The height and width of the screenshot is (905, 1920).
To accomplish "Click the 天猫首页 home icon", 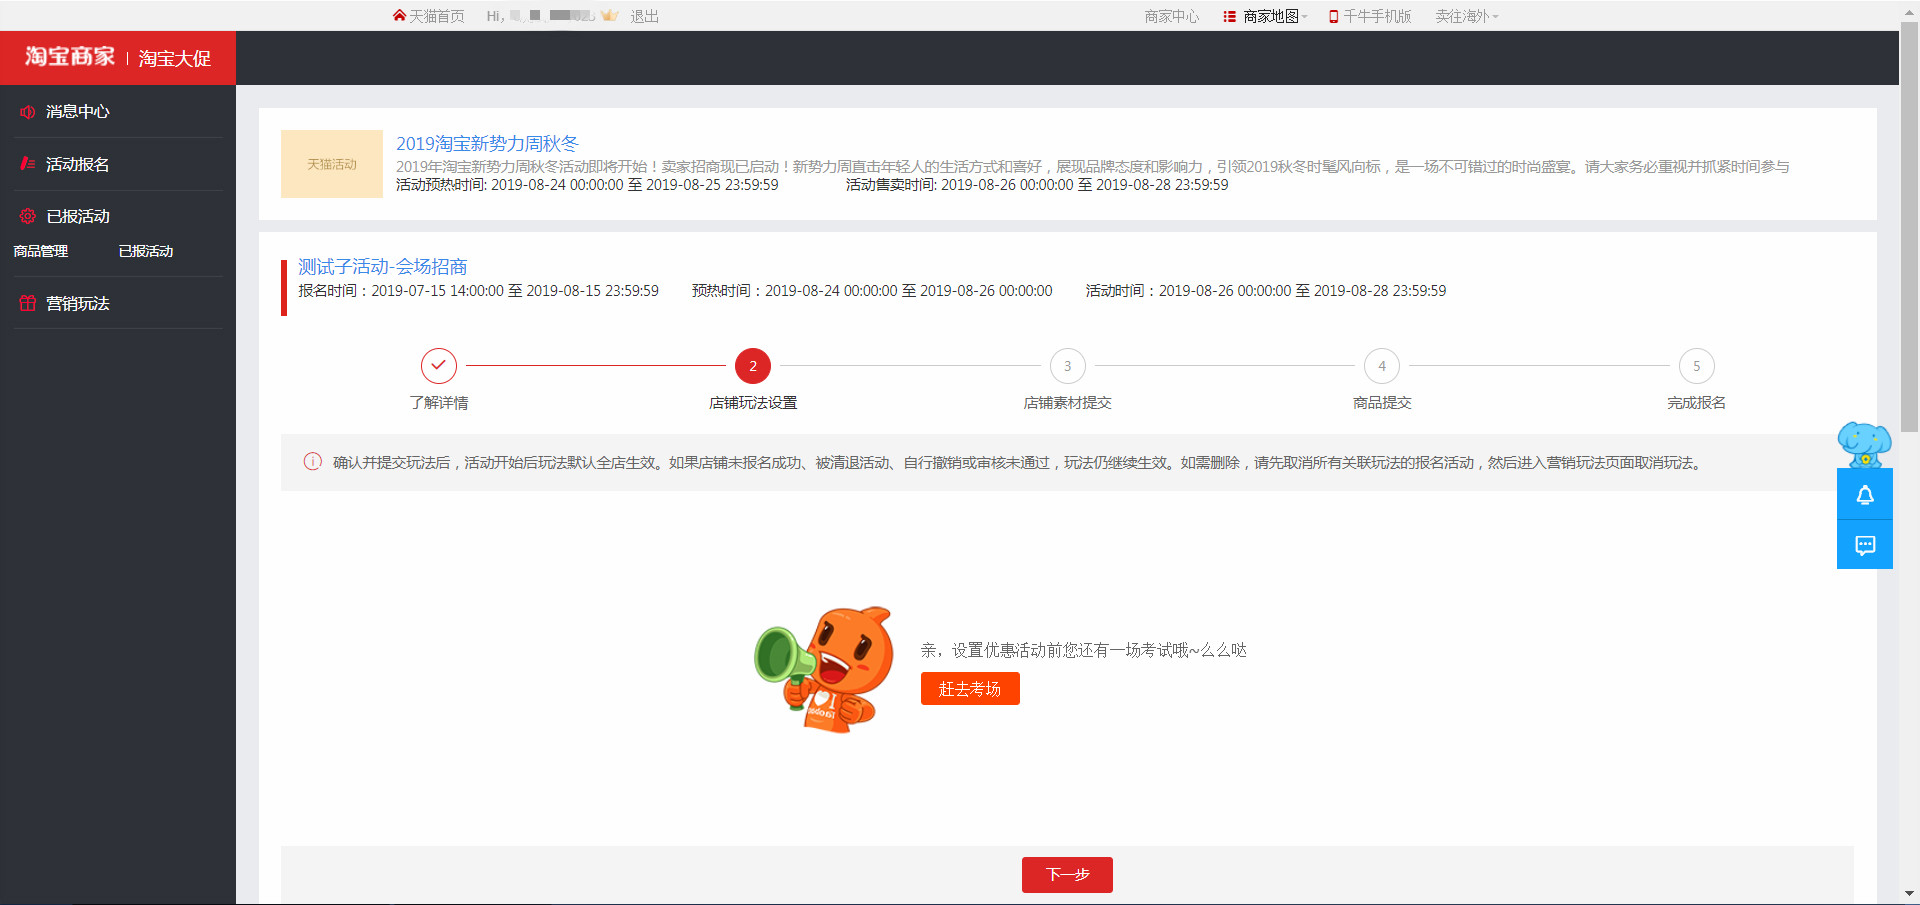I will point(399,16).
